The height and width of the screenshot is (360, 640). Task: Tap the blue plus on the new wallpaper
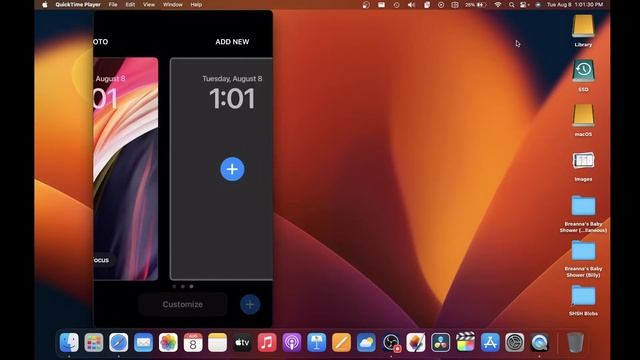tap(232, 169)
